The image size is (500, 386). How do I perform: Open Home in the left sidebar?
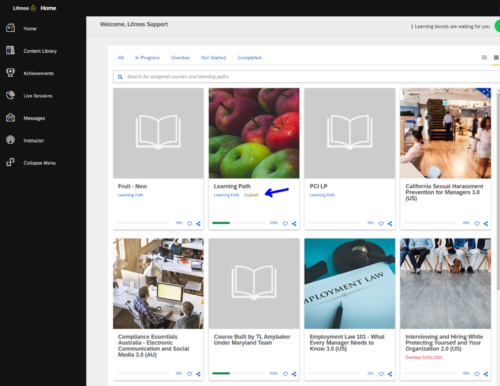point(30,29)
